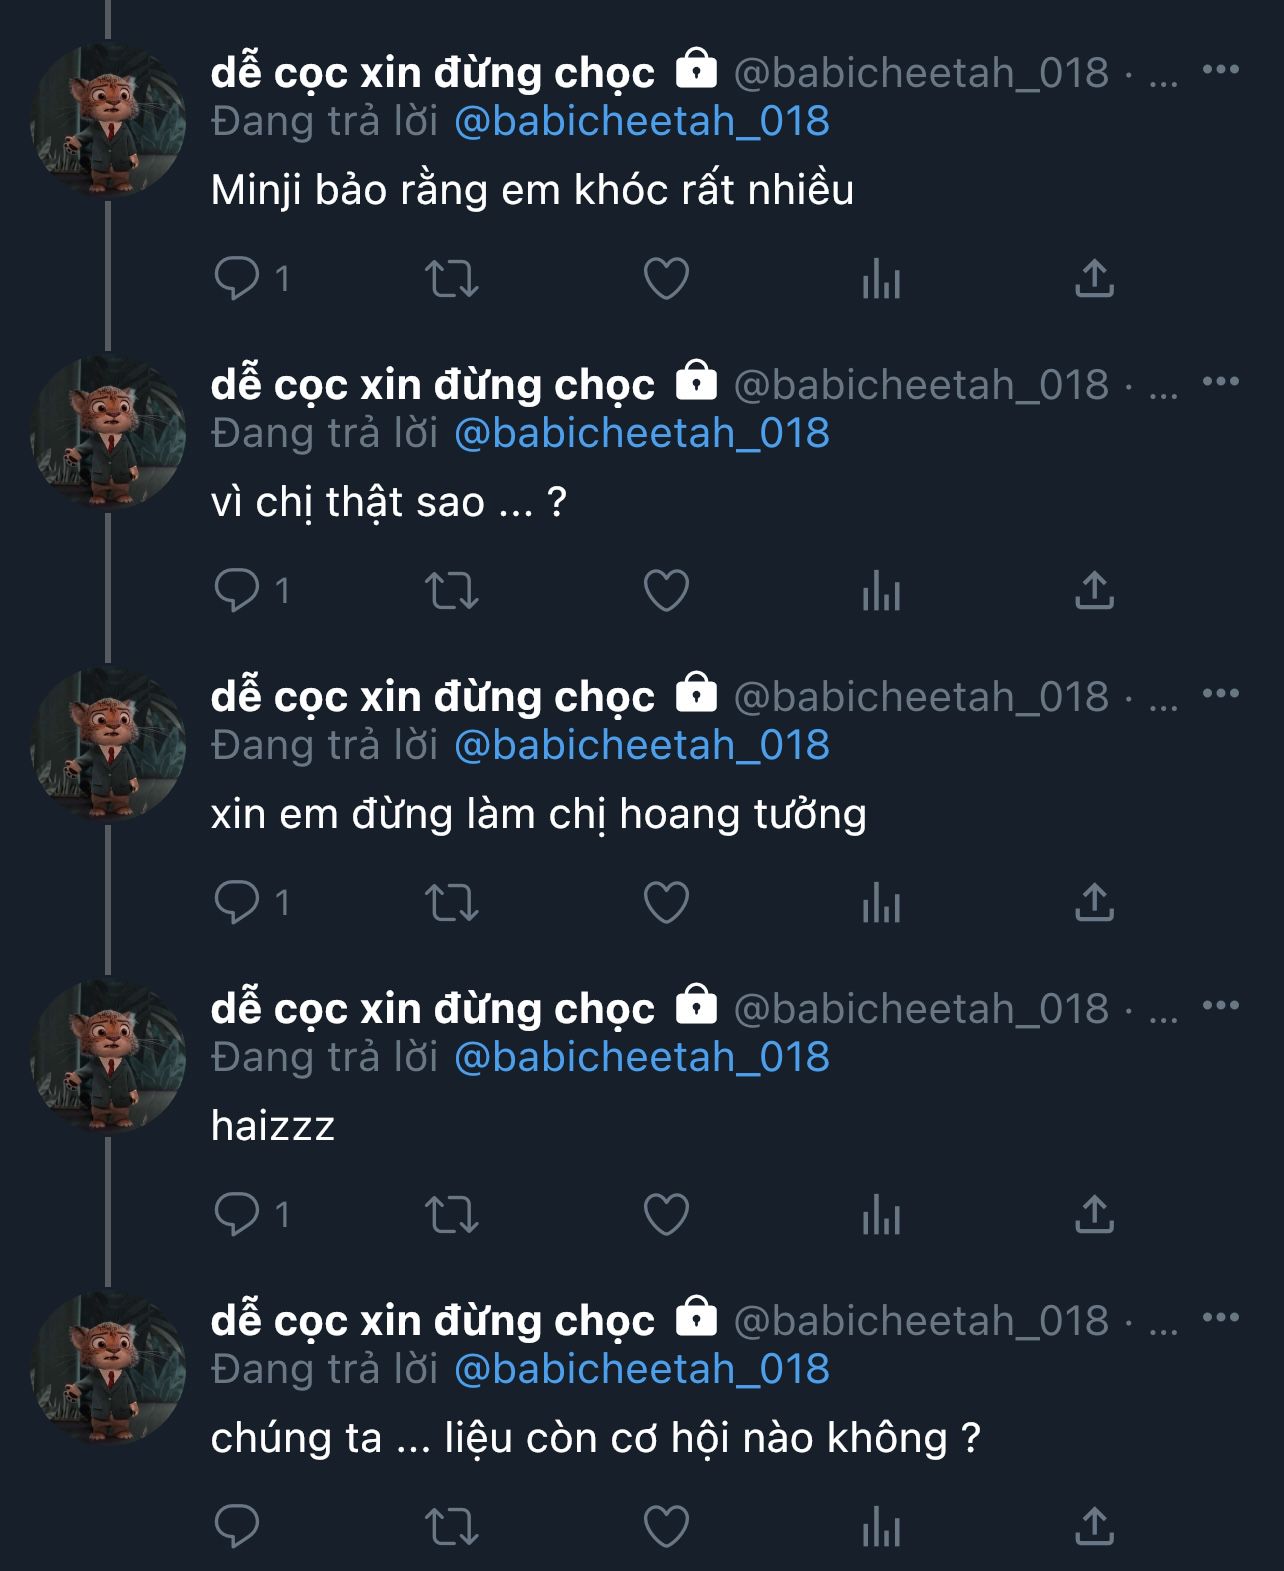
Task: Open more options menu on last tweet
Action: click(x=1220, y=1318)
